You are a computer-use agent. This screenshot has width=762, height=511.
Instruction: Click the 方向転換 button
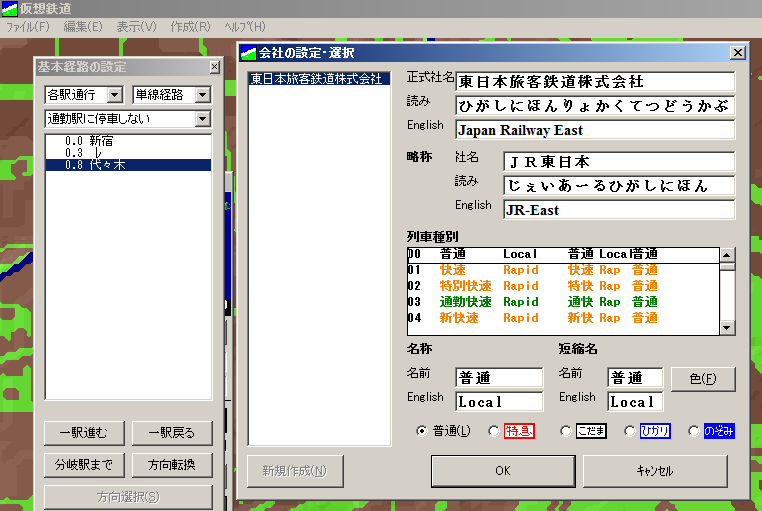[x=172, y=465]
